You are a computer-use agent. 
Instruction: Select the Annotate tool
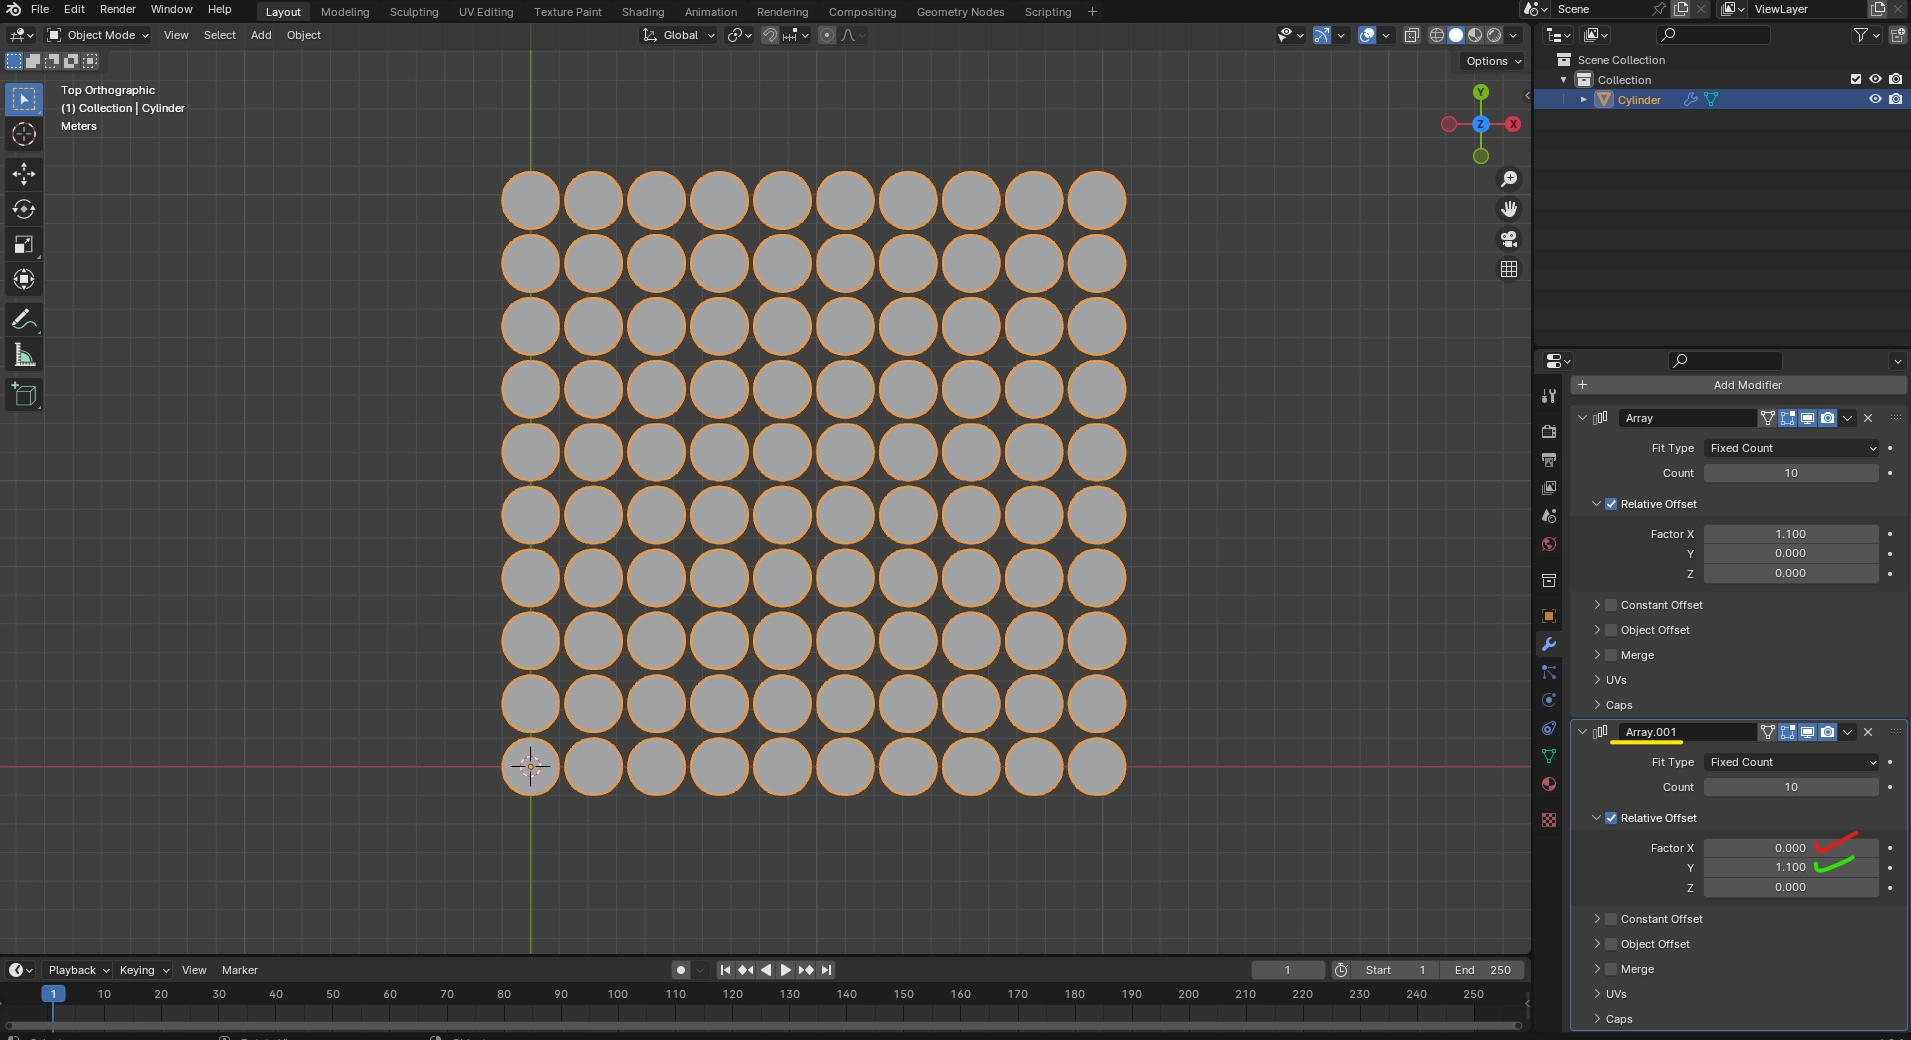(23, 319)
